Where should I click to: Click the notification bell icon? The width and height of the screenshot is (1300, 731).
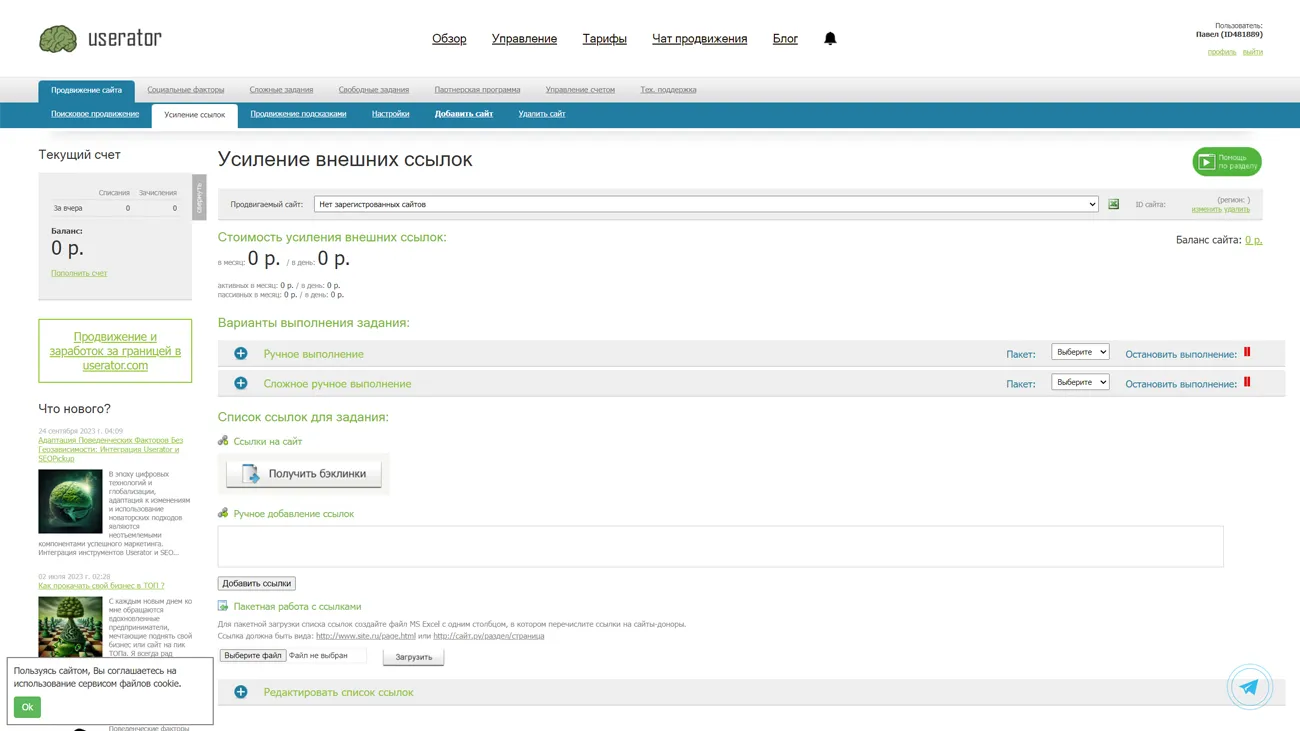(830, 39)
